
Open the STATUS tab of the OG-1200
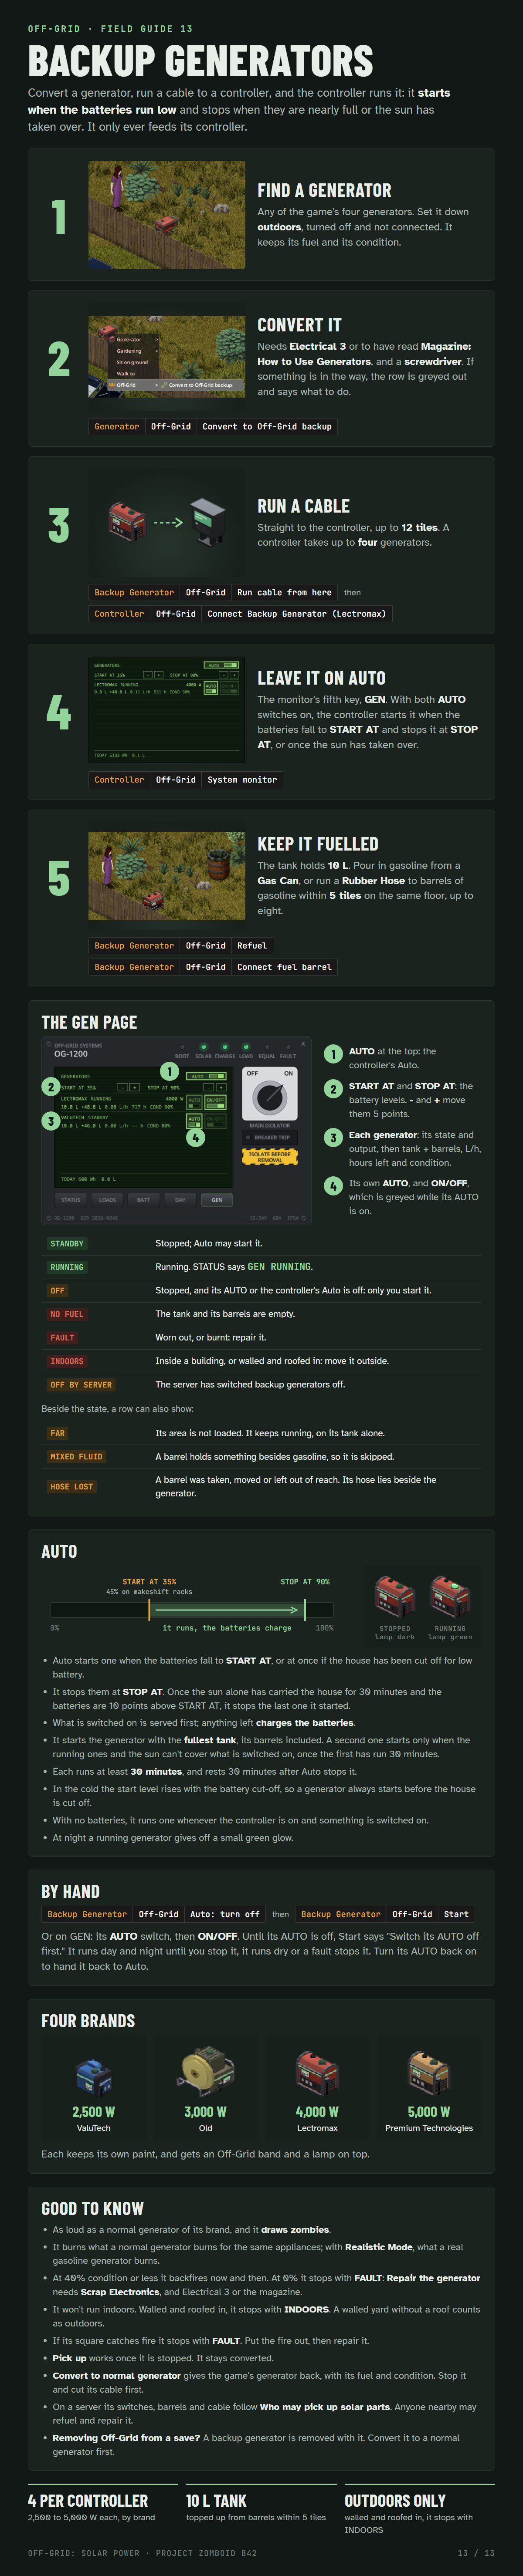pyautogui.click(x=71, y=1200)
